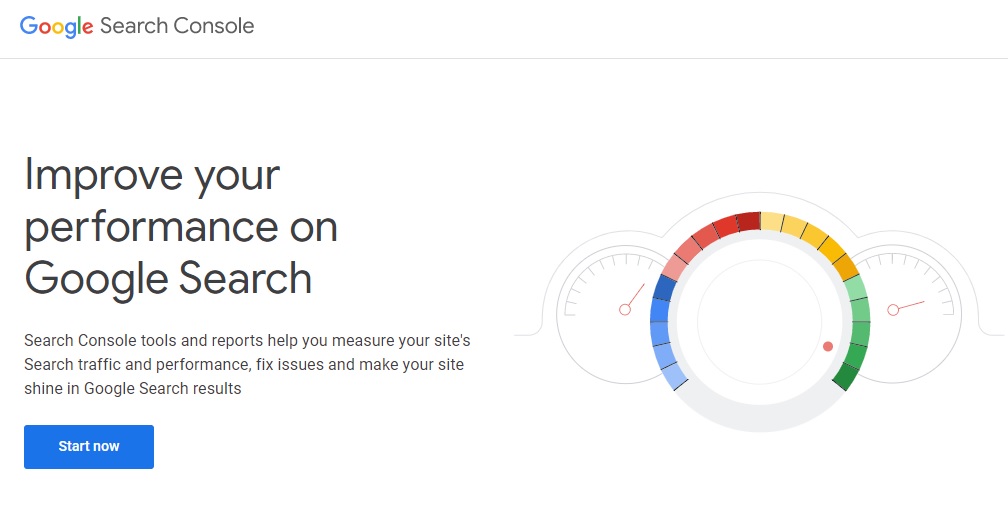
Task: Click the right gauge needle pivot circle
Action: [x=893, y=310]
